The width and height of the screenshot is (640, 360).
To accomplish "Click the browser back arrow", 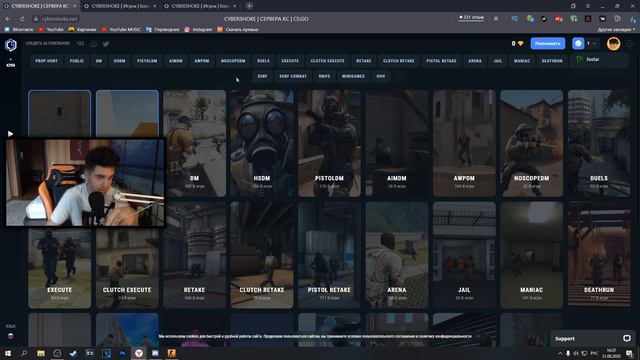I will [x=8, y=19].
